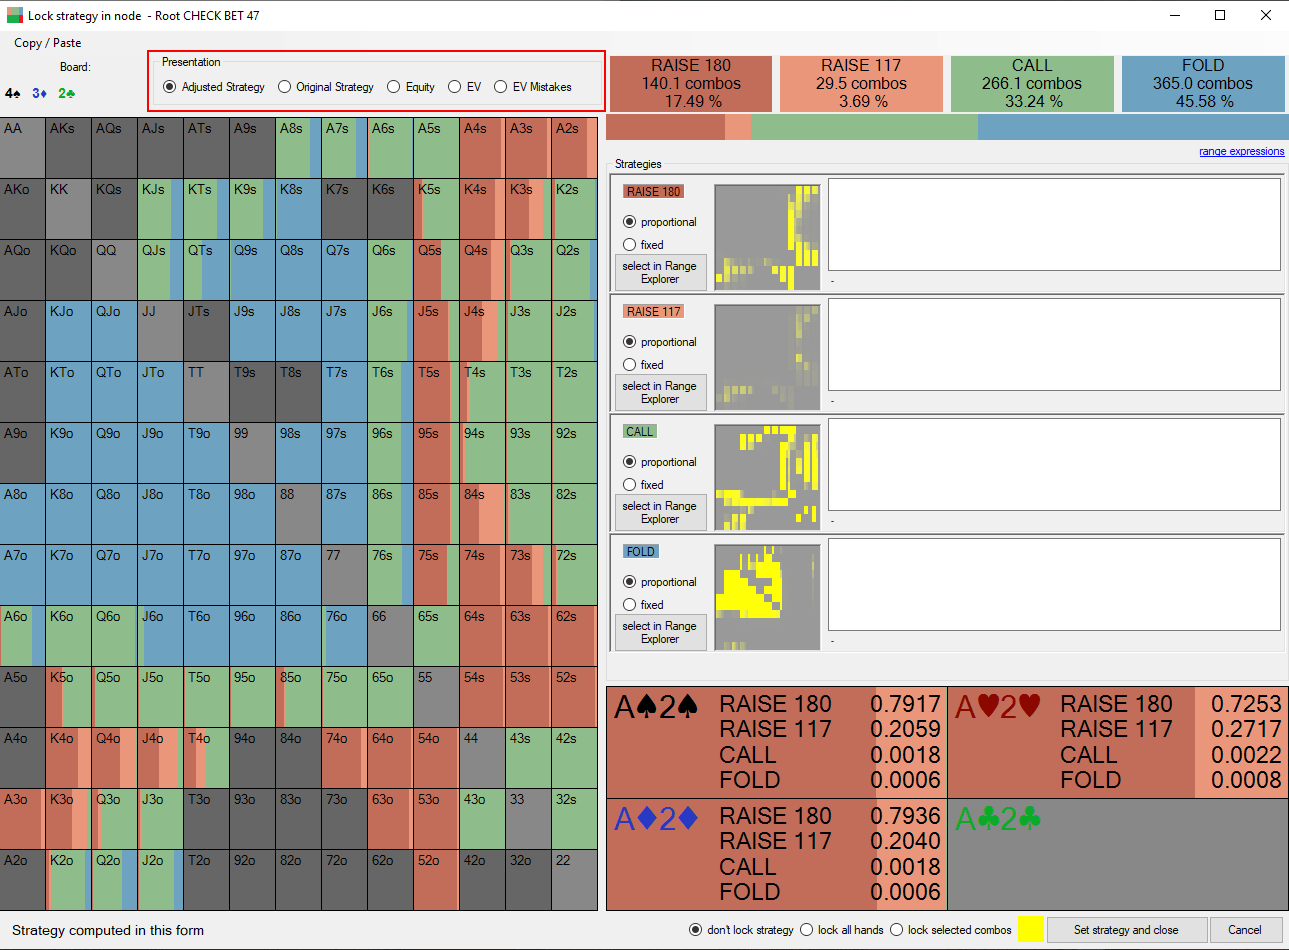1289x950 pixels.
Task: Click the FOLD strategy heatmap thumbnail
Action: point(767,597)
